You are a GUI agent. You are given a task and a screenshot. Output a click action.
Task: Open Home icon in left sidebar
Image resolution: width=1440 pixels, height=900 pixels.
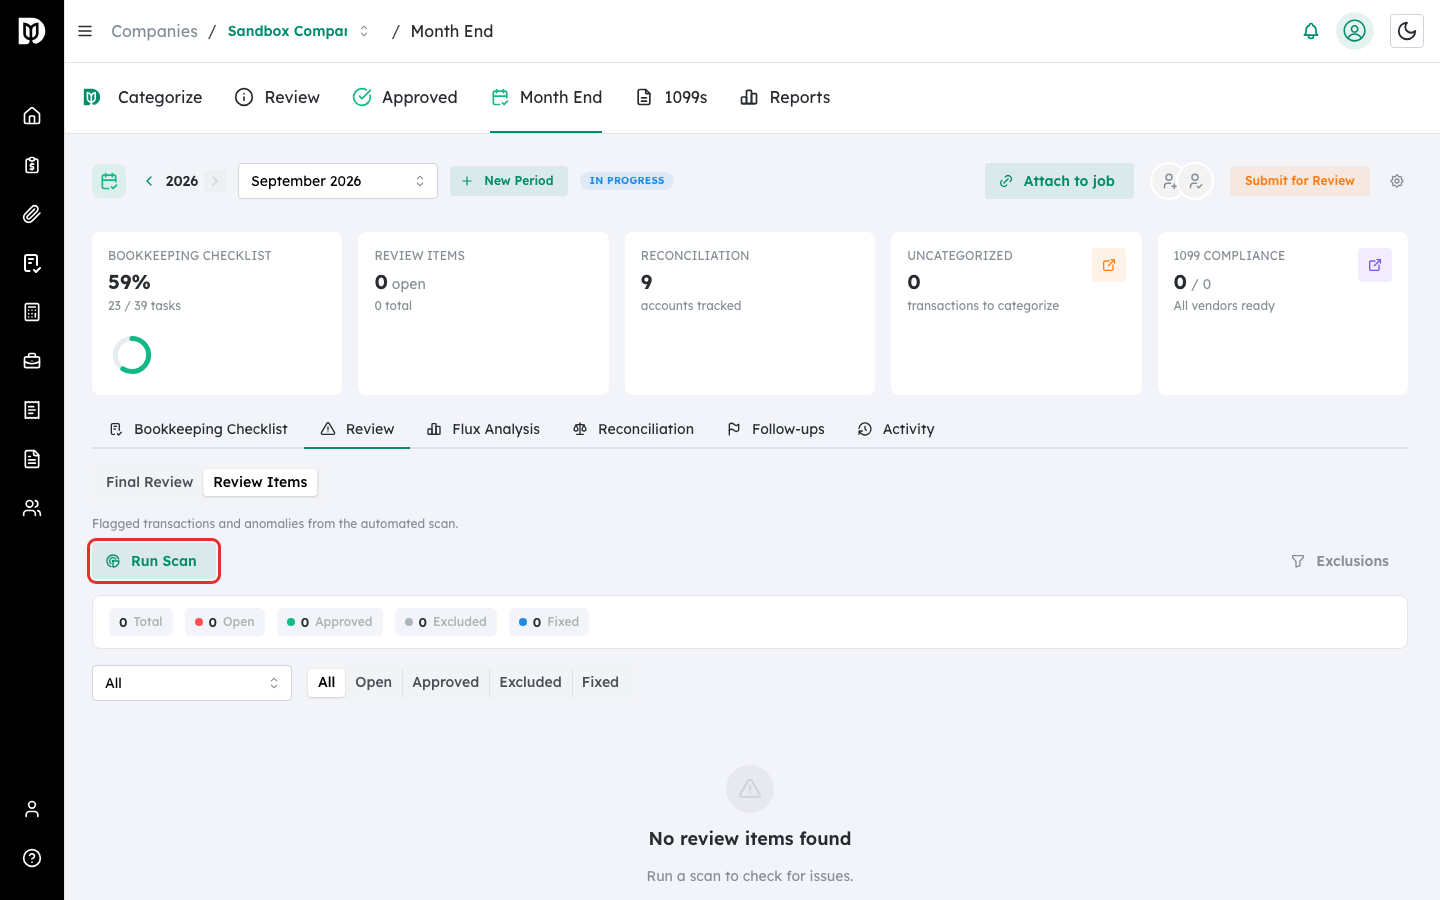point(32,116)
